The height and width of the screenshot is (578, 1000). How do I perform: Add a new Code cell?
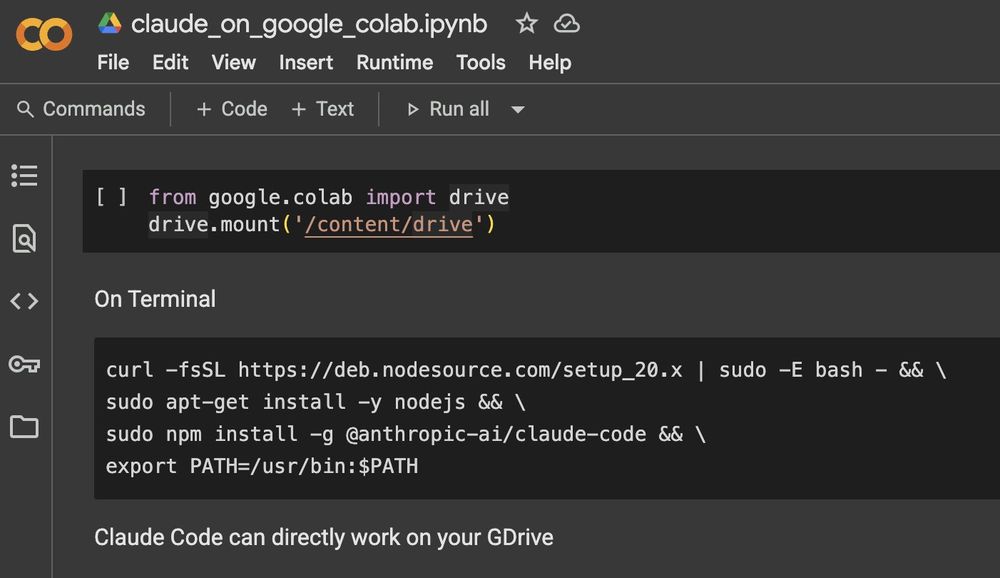232,109
